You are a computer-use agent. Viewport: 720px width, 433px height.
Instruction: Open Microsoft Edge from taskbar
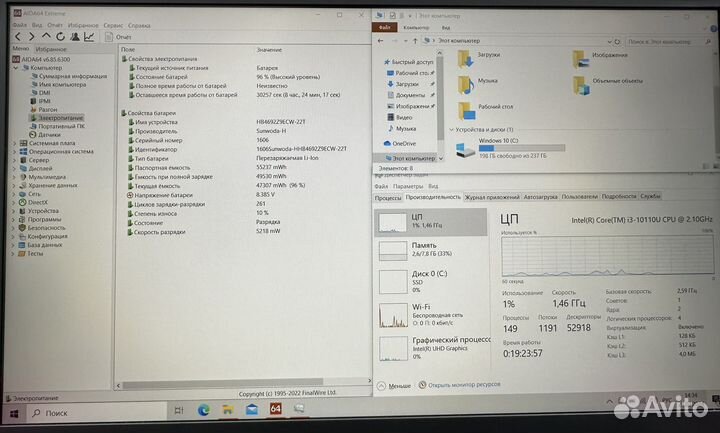203,410
